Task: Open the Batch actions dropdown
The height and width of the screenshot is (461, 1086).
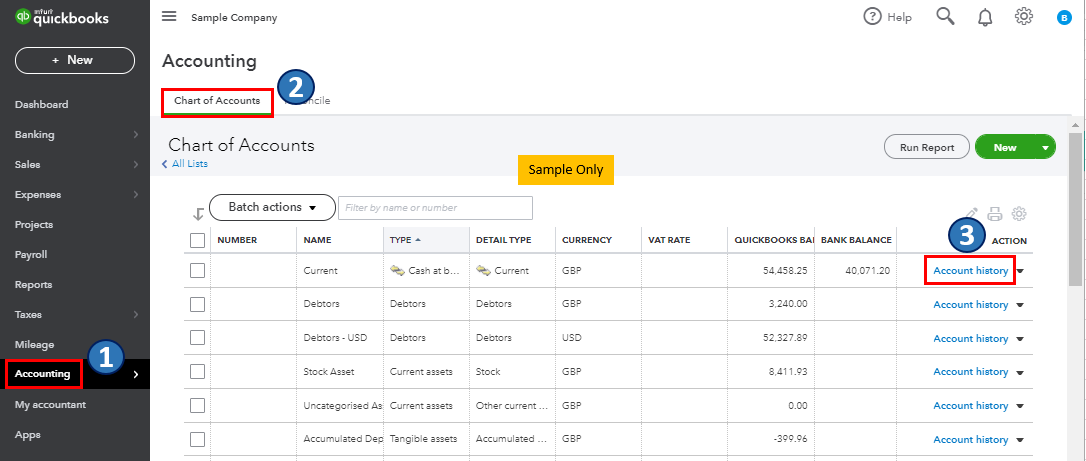Action: (x=270, y=207)
